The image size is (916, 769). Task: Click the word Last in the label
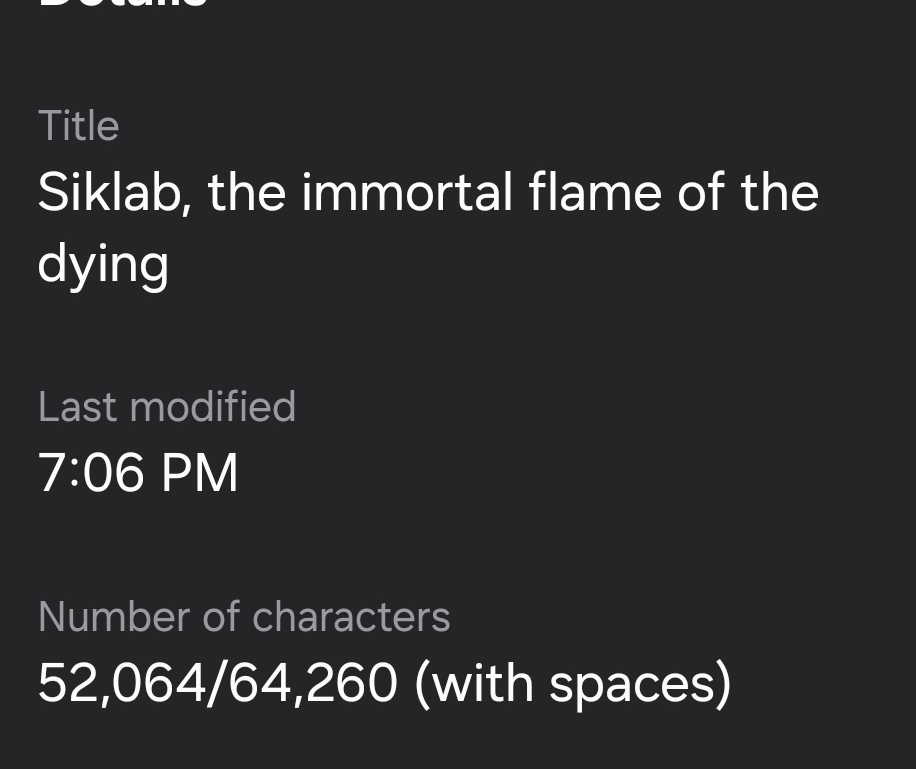click(78, 407)
